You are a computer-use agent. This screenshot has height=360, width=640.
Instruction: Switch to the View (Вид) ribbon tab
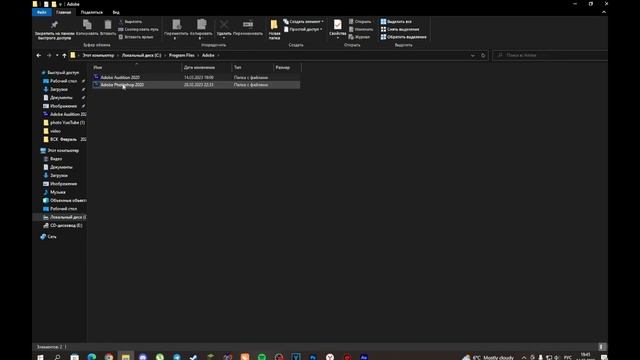point(116,12)
